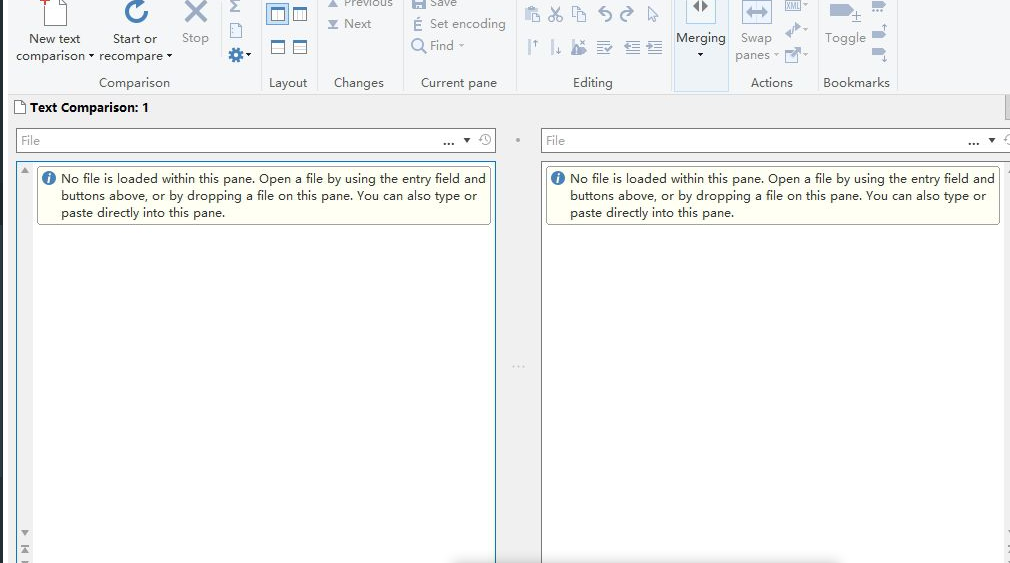Click the left pane file history icon
Screen dimensions: 1010x563
click(x=485, y=140)
